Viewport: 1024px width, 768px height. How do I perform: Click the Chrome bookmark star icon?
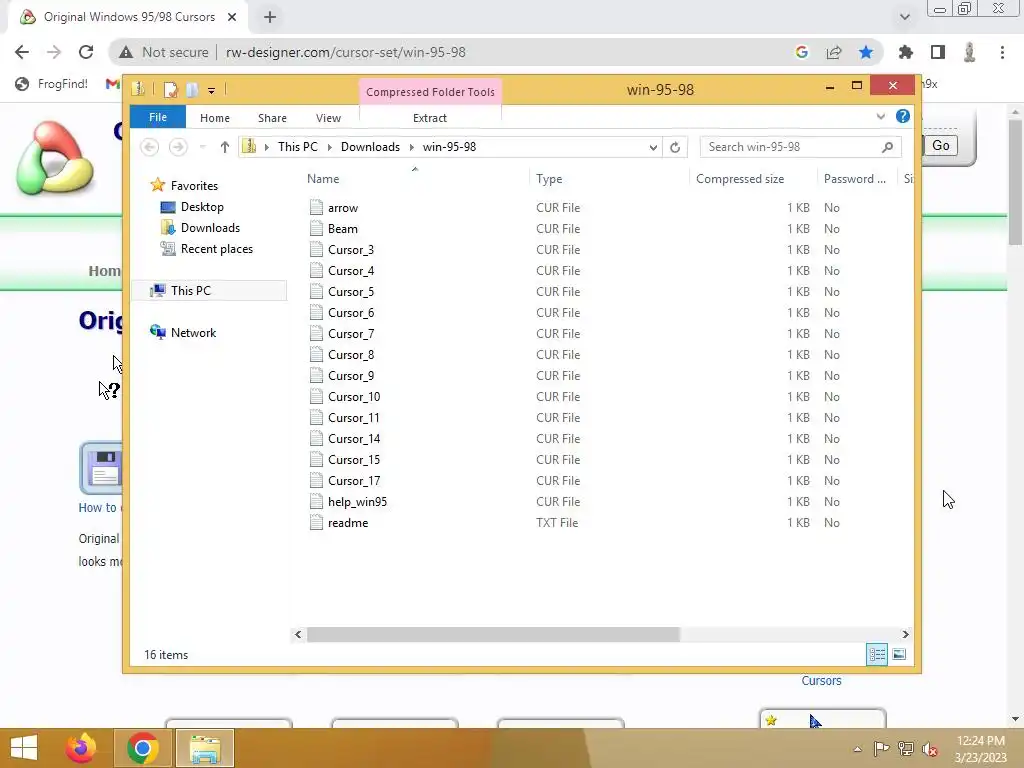[x=866, y=52]
